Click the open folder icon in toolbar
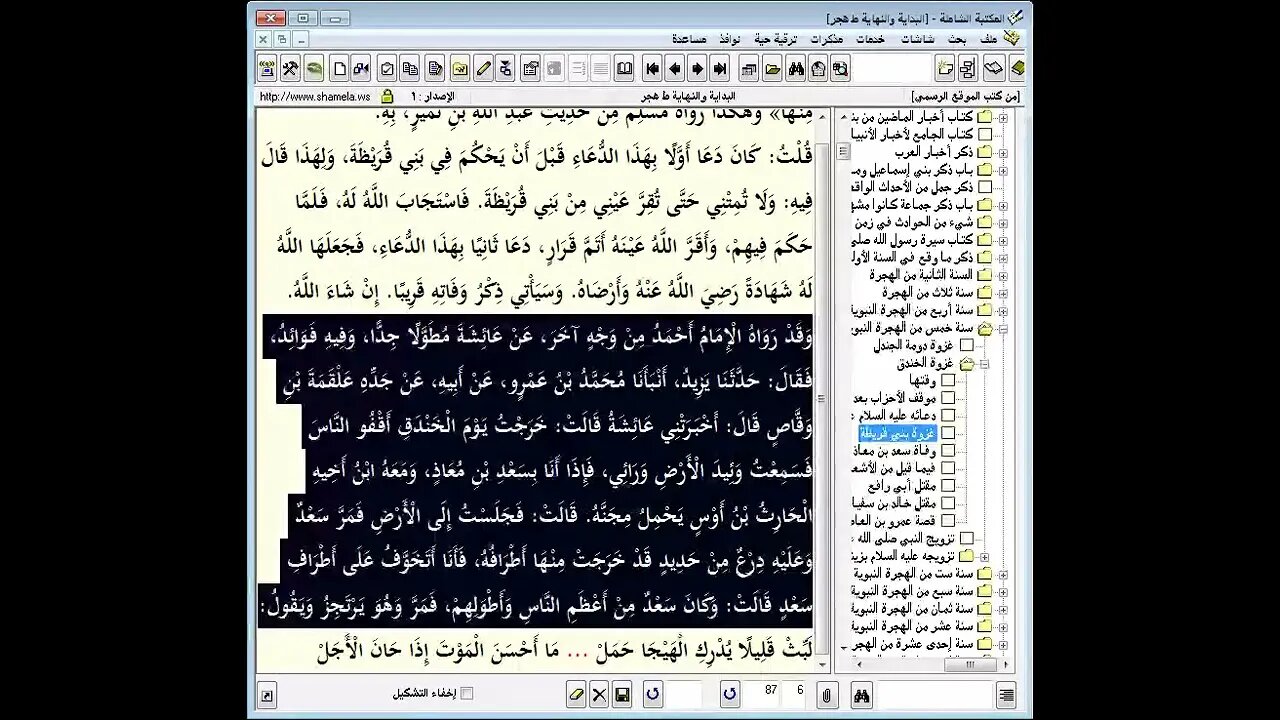 point(773,69)
